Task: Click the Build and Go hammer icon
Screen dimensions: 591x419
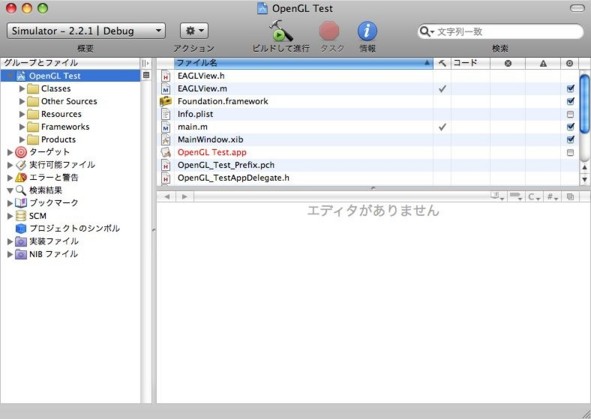Action: pyautogui.click(x=281, y=31)
